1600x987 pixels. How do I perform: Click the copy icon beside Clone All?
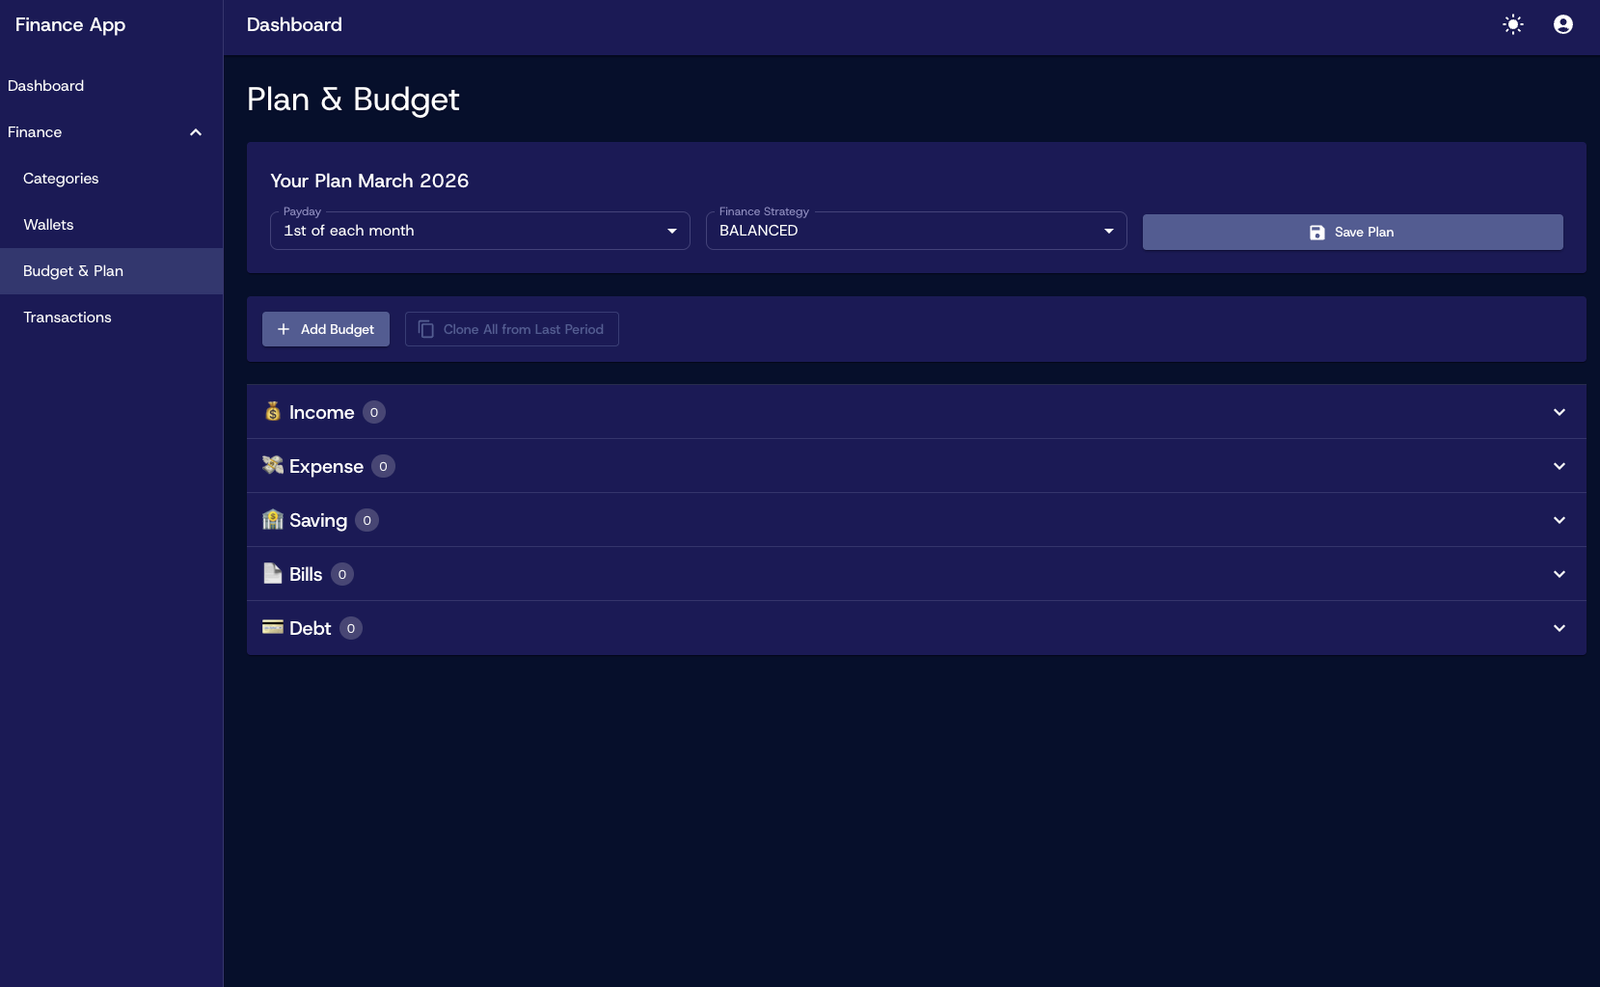(x=426, y=329)
